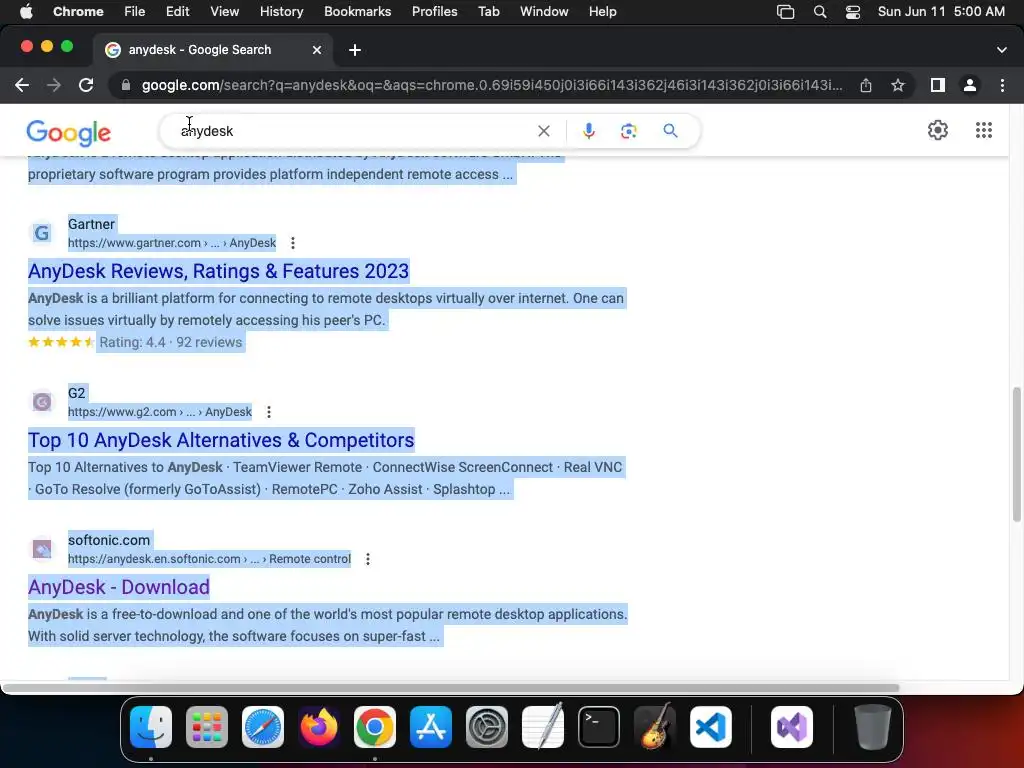
Task: Open the Help menu
Action: click(602, 12)
